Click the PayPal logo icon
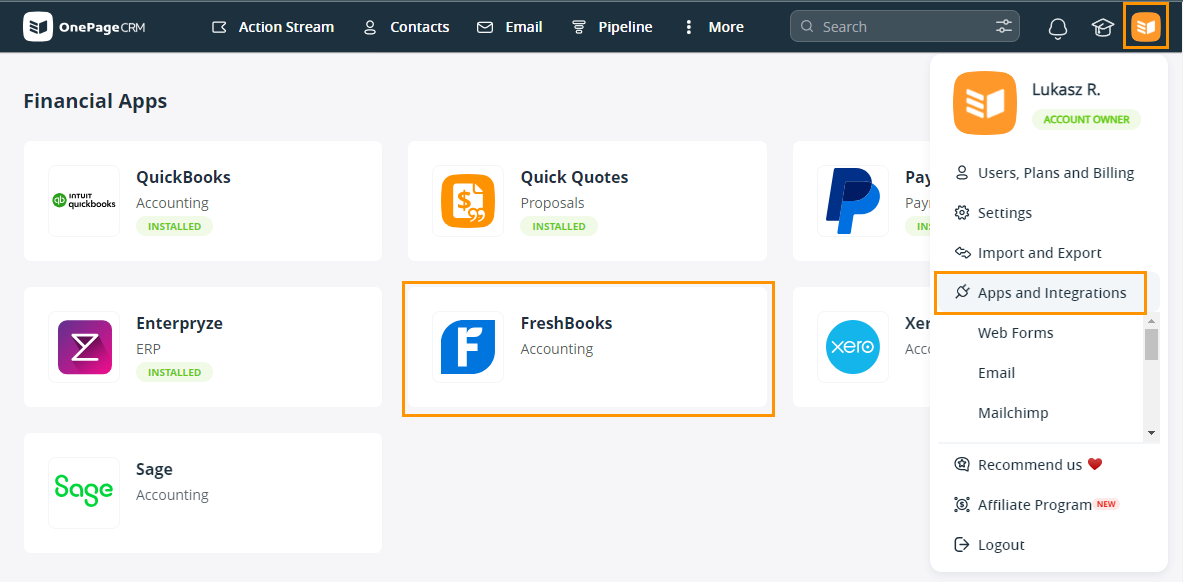The width and height of the screenshot is (1183, 582). [853, 201]
